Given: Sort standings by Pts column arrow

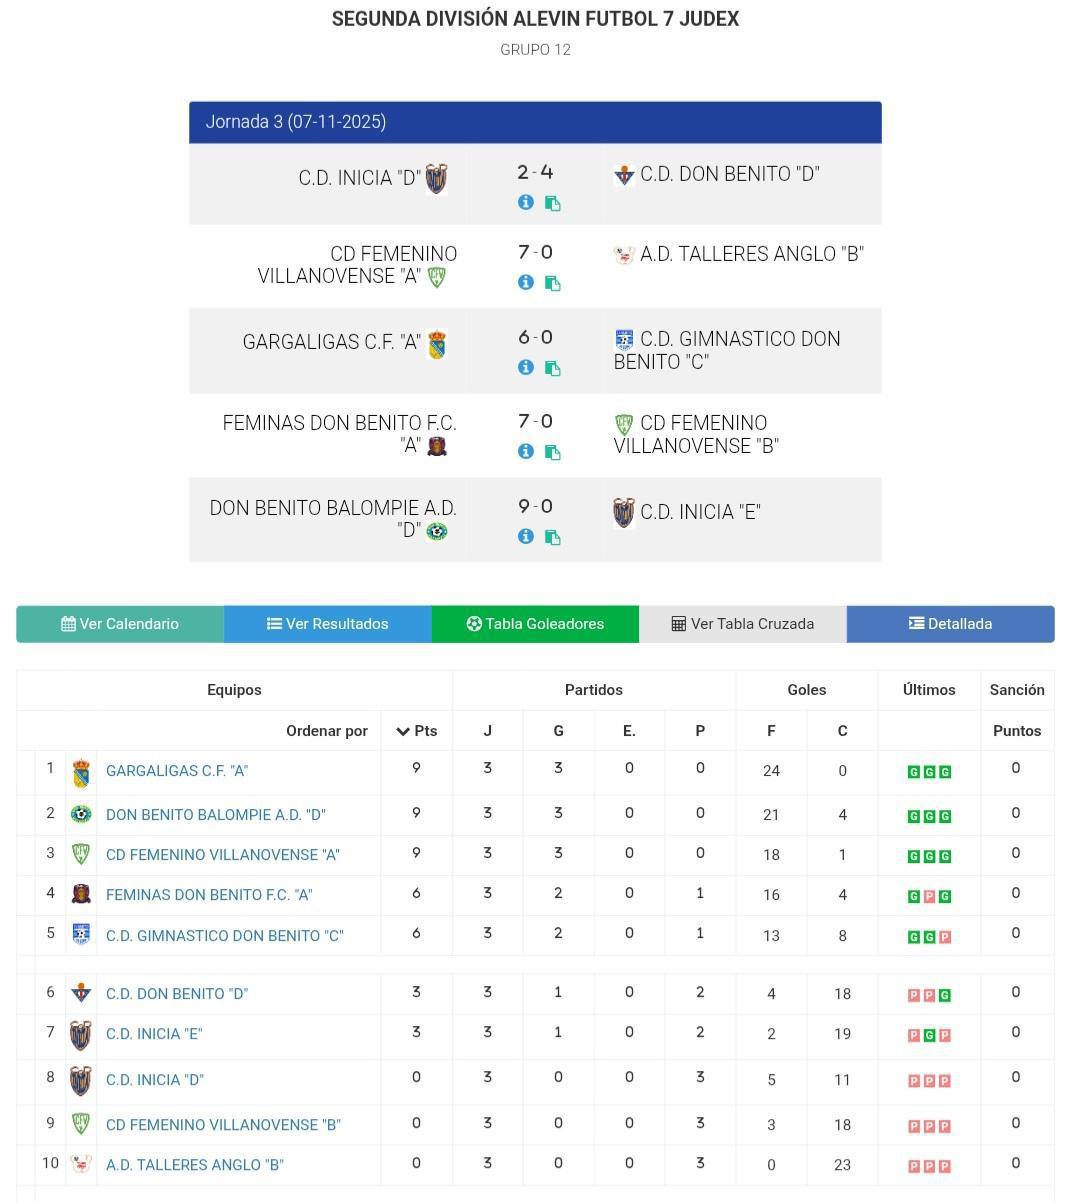Looking at the screenshot, I should click(x=403, y=731).
